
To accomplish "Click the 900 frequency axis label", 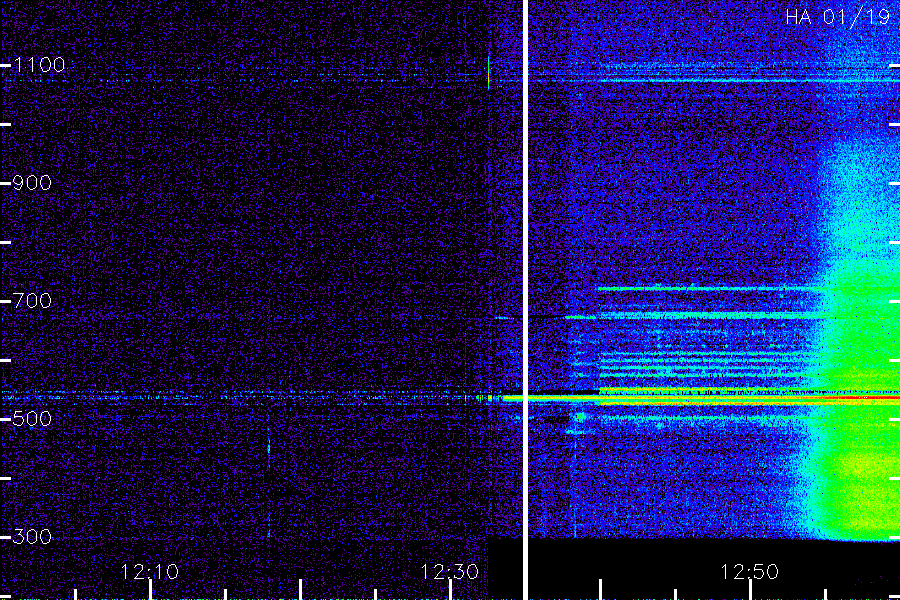I will point(32,183).
